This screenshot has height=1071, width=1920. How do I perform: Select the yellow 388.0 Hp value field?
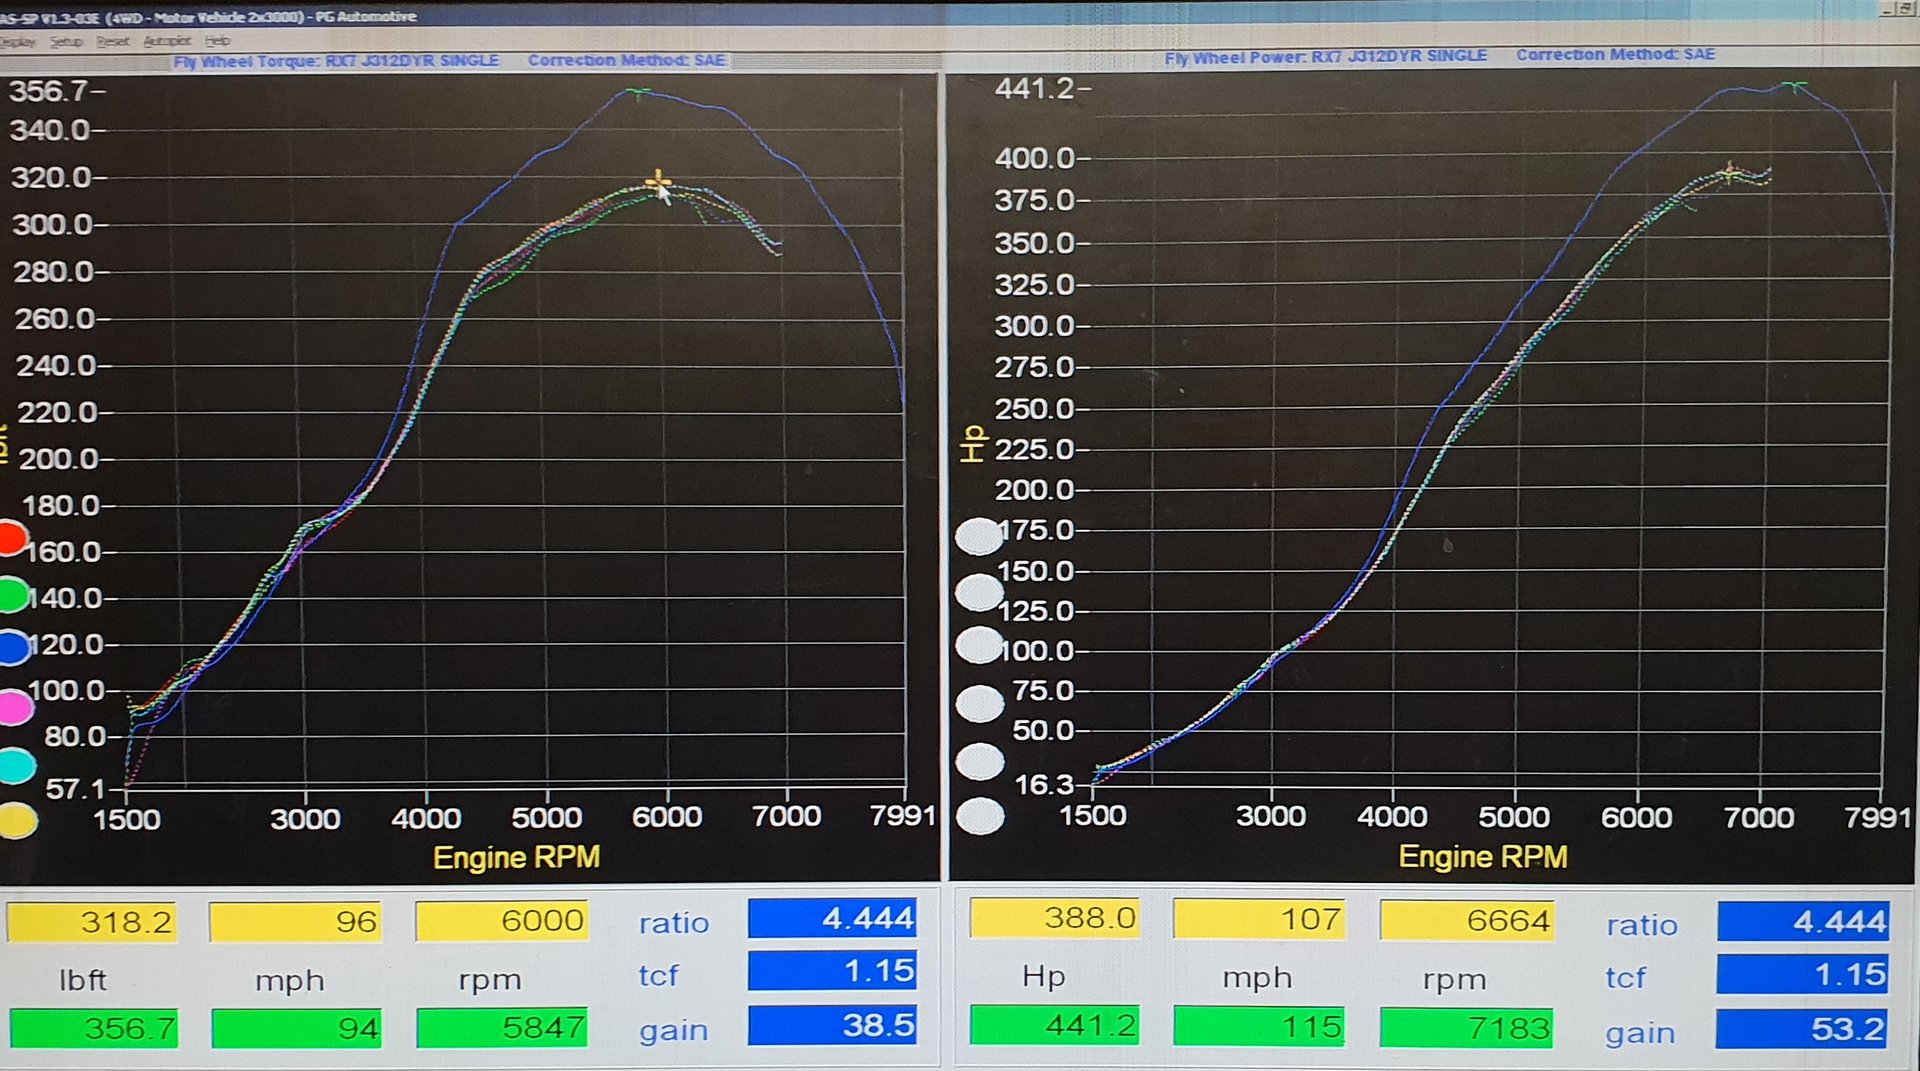1055,918
